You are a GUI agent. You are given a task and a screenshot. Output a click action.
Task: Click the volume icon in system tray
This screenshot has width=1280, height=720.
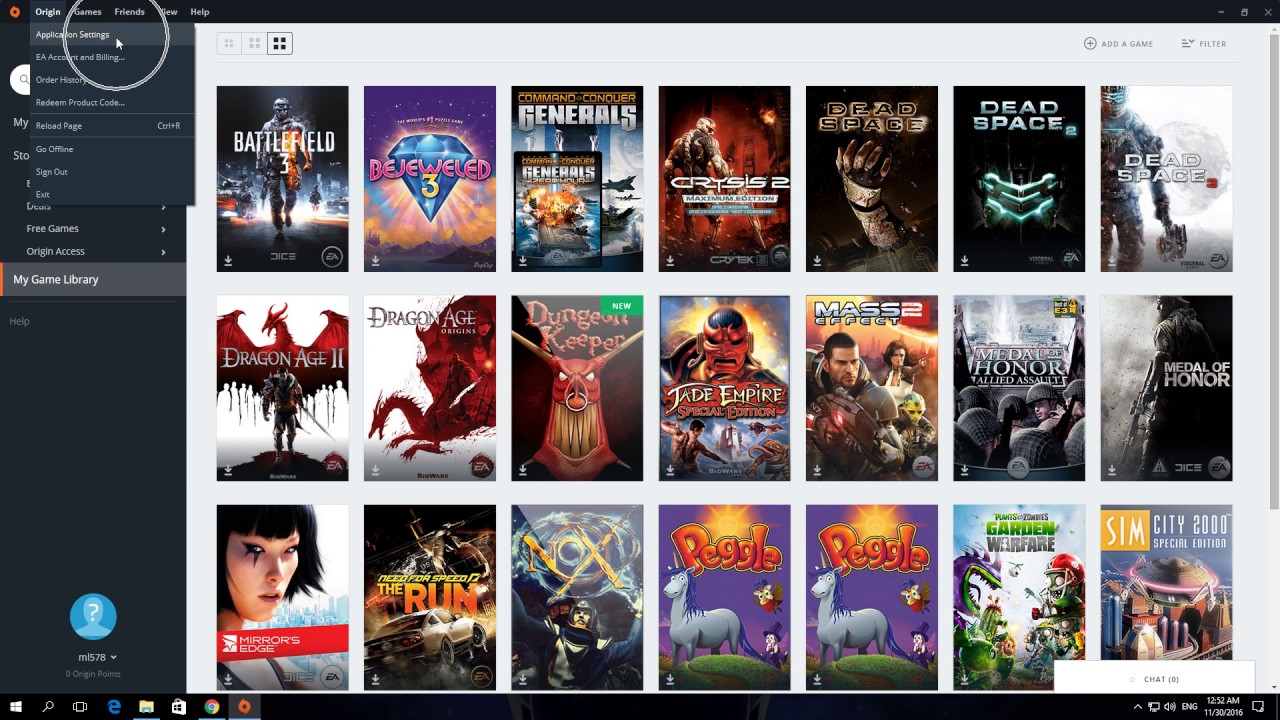1170,707
